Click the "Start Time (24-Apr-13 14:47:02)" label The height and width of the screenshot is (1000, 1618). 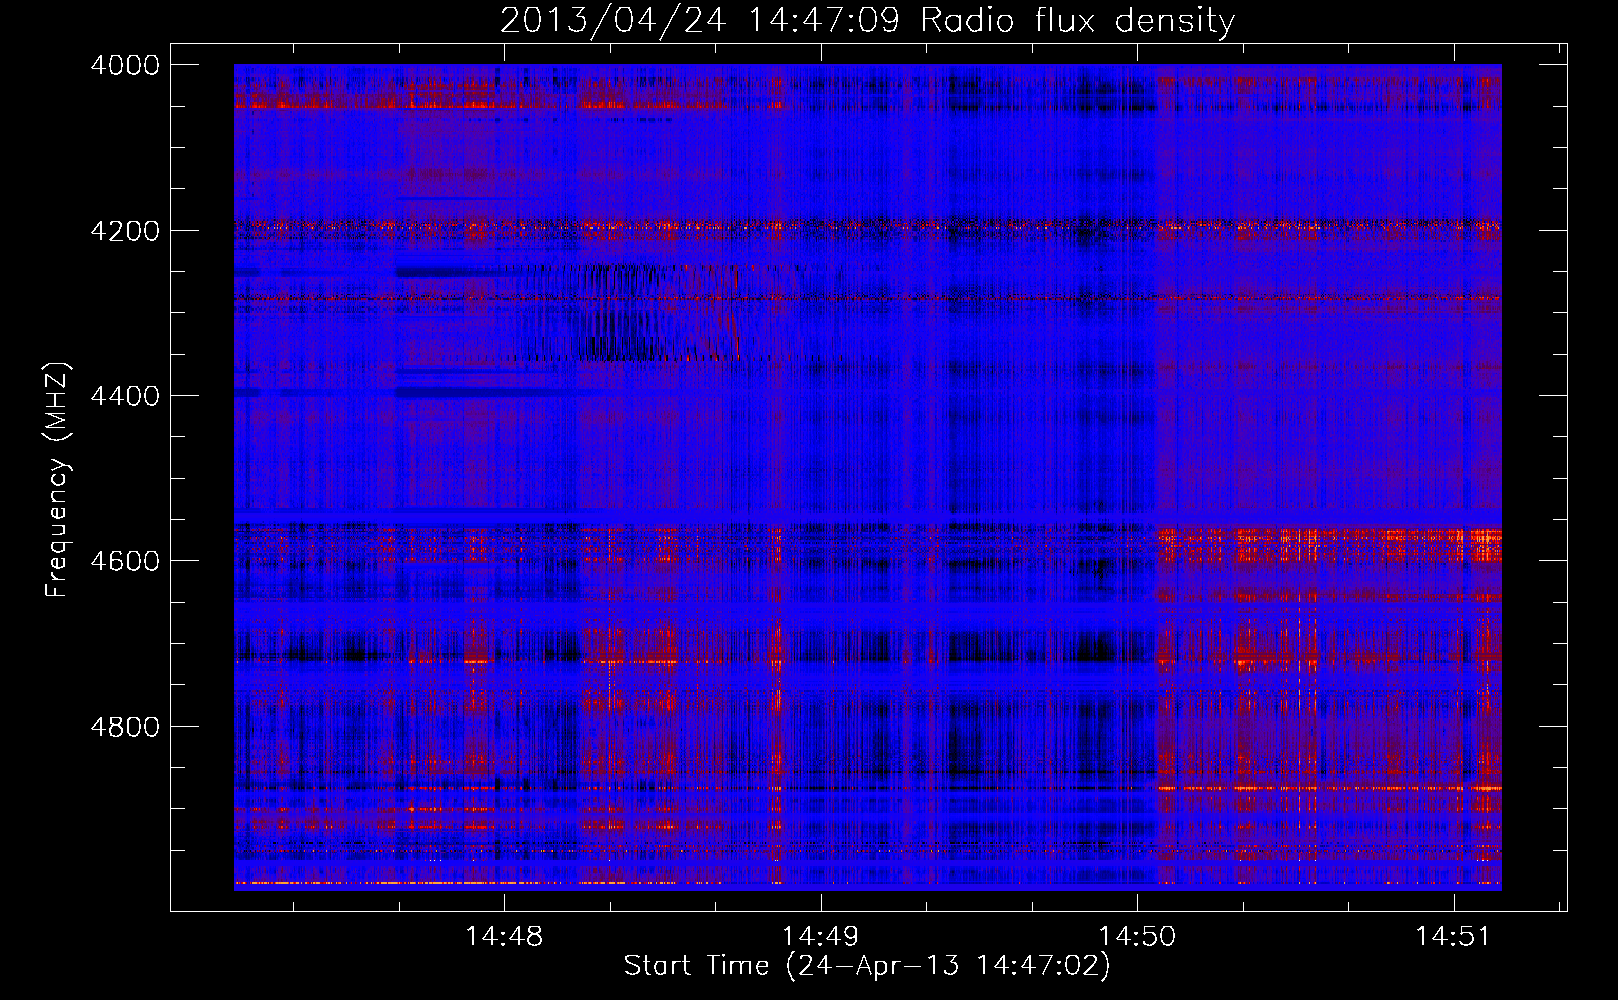click(867, 966)
